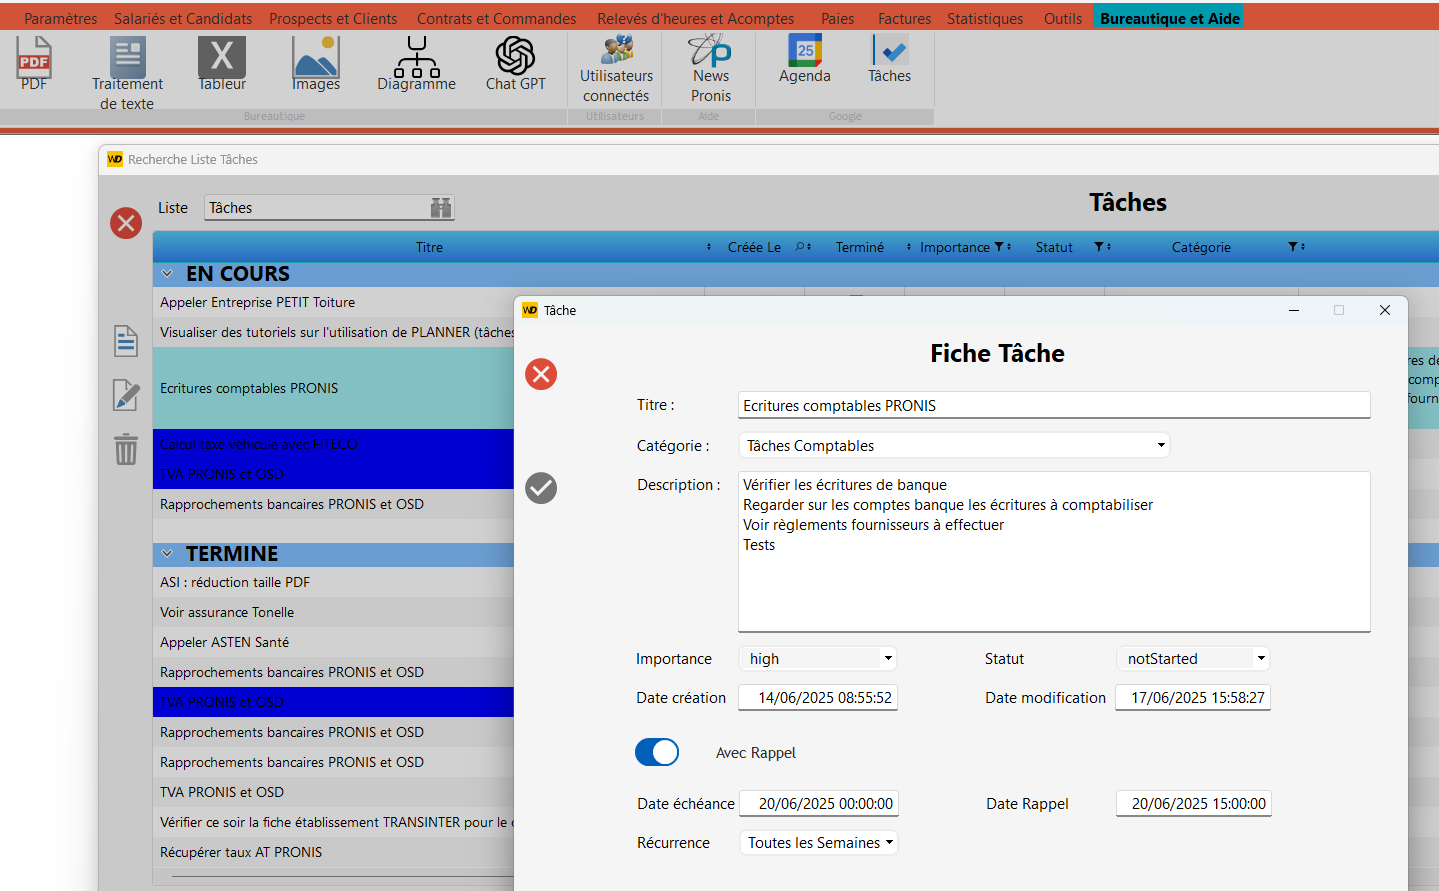Click into the Date modification field
The image size is (1439, 891).
1194,698
